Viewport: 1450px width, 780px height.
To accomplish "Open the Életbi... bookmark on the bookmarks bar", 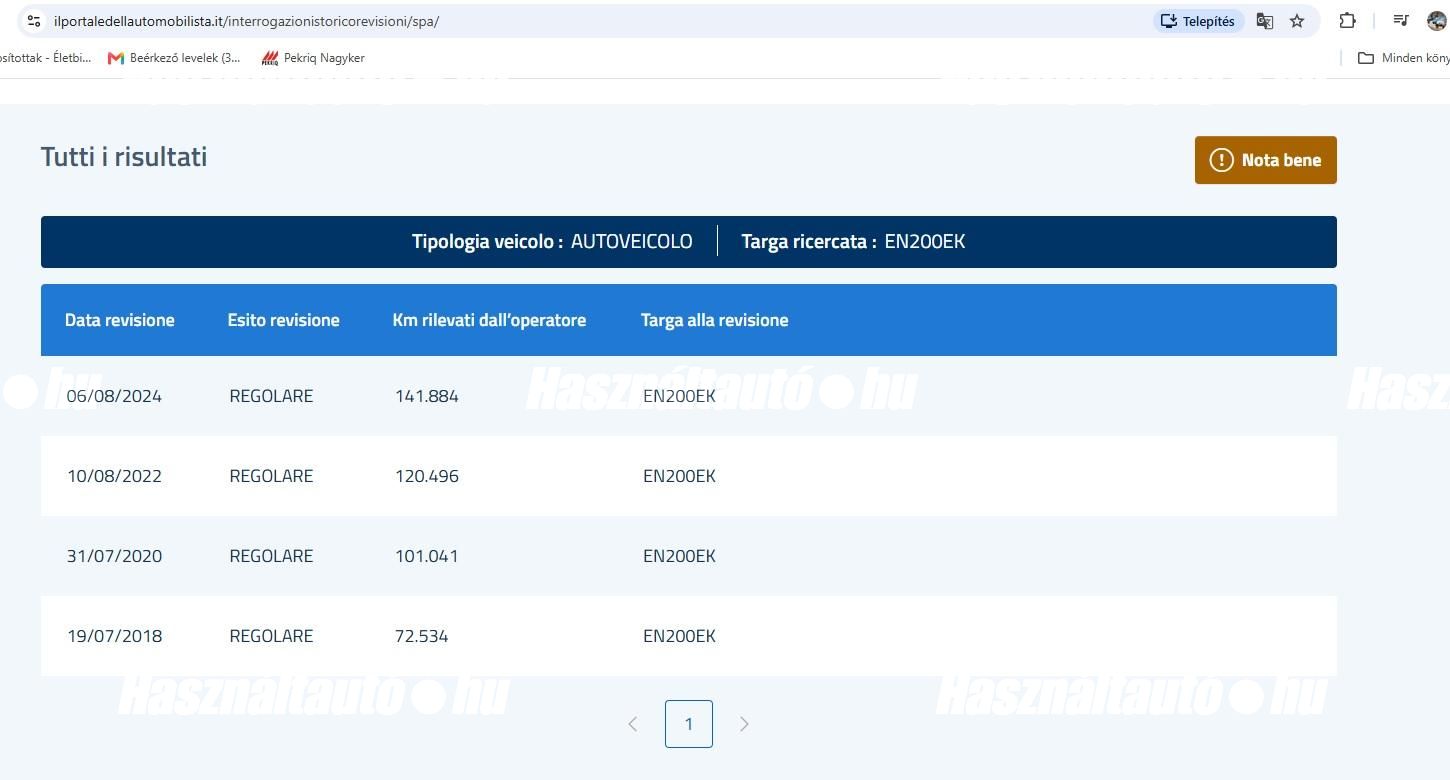I will [45, 58].
